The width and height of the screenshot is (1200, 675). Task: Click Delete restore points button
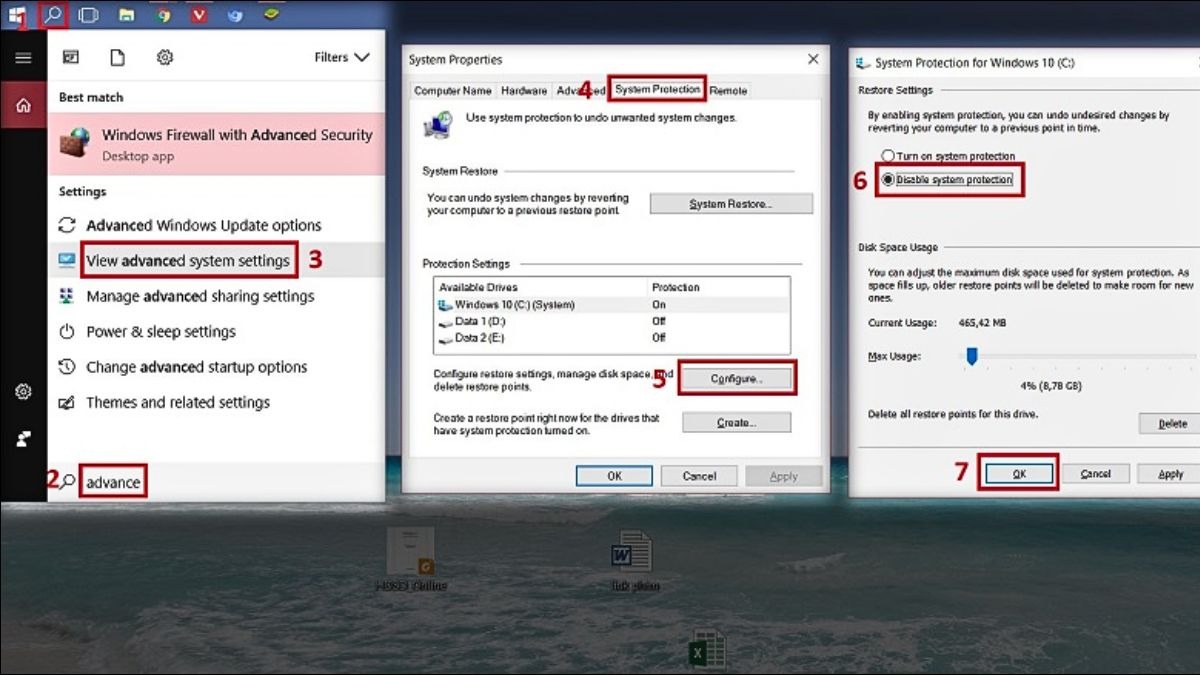click(x=1172, y=424)
